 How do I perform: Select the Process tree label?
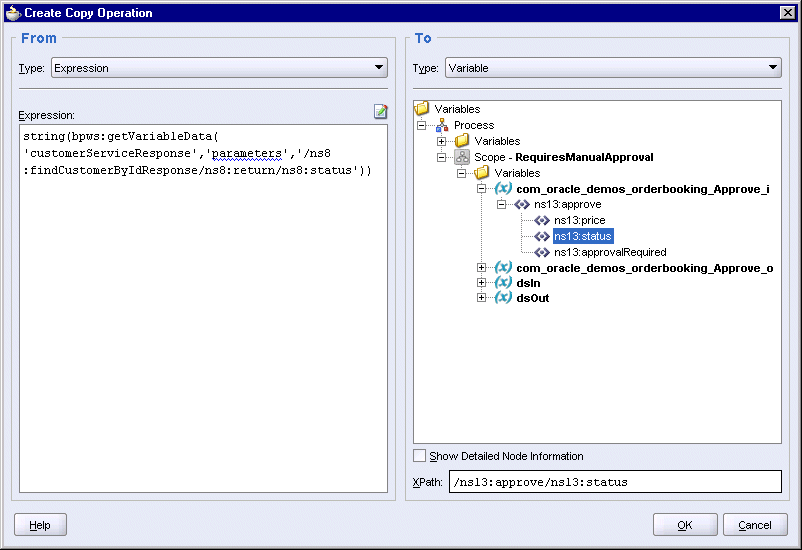(474, 125)
